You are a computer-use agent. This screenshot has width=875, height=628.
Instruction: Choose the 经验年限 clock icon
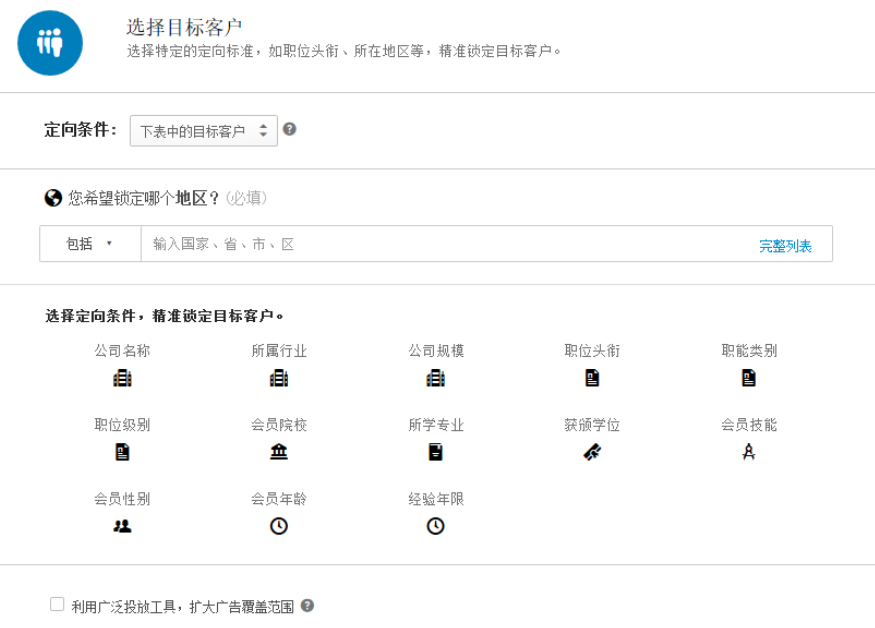[x=435, y=526]
